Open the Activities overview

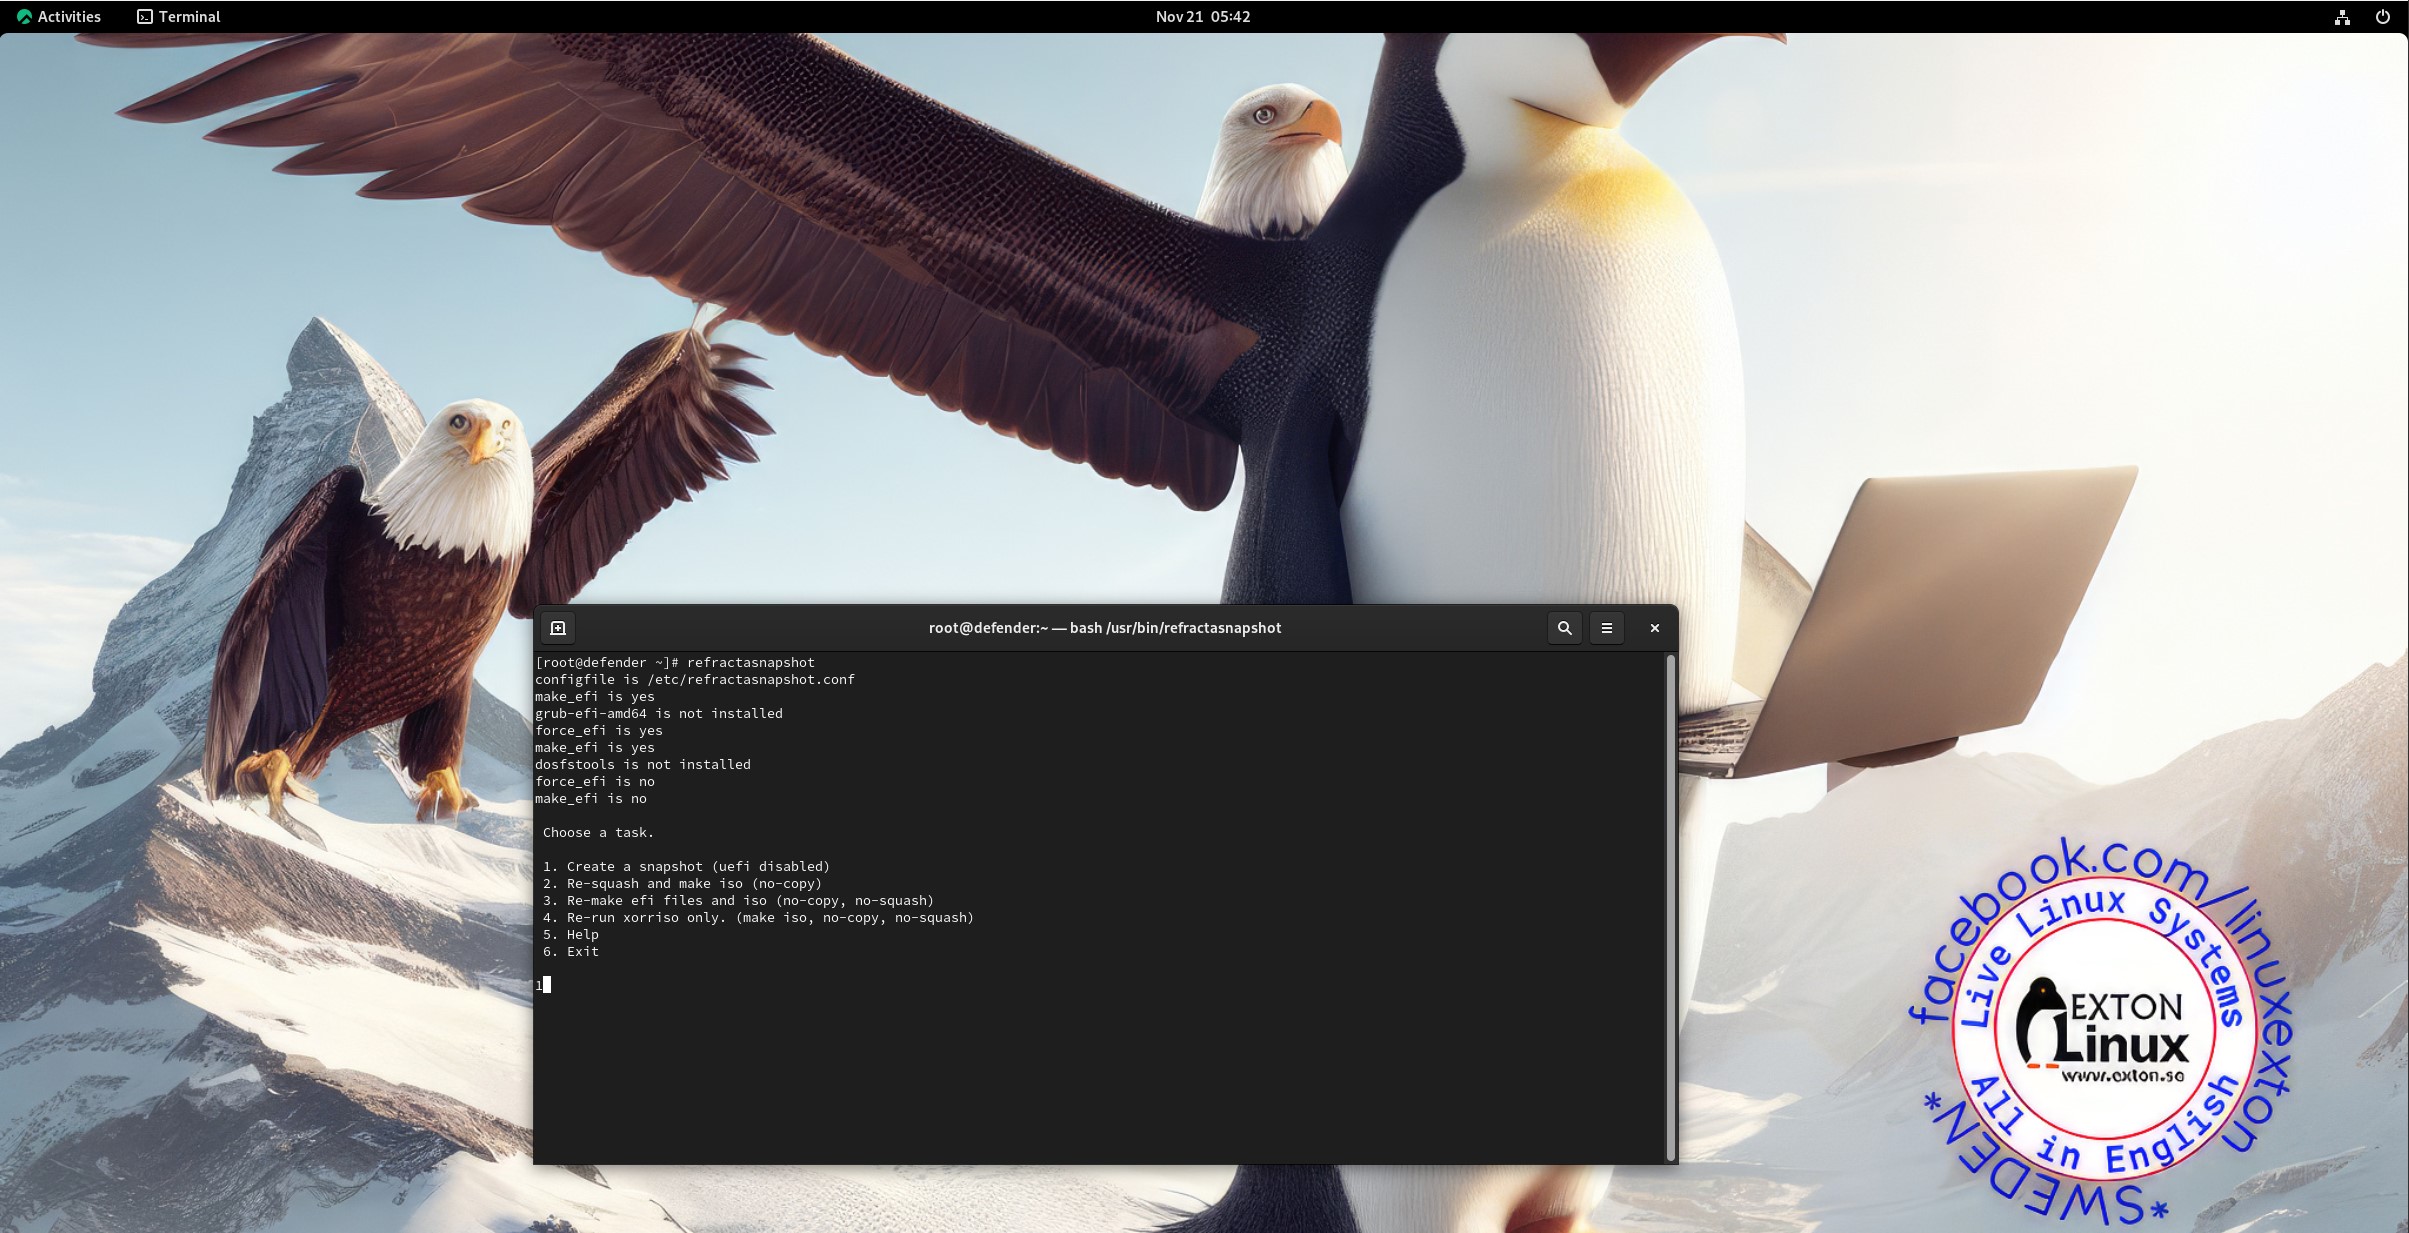59,16
